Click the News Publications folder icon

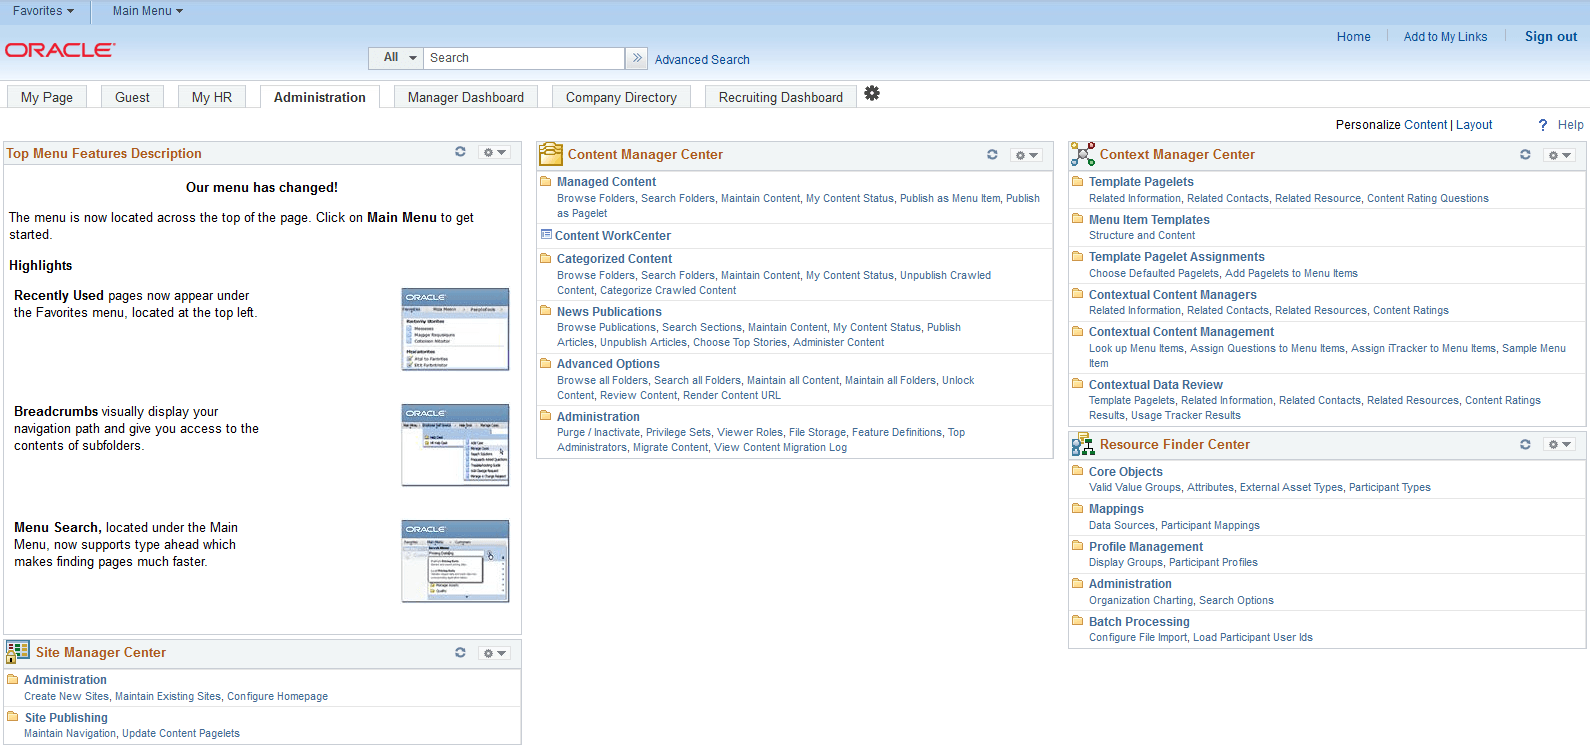(546, 311)
